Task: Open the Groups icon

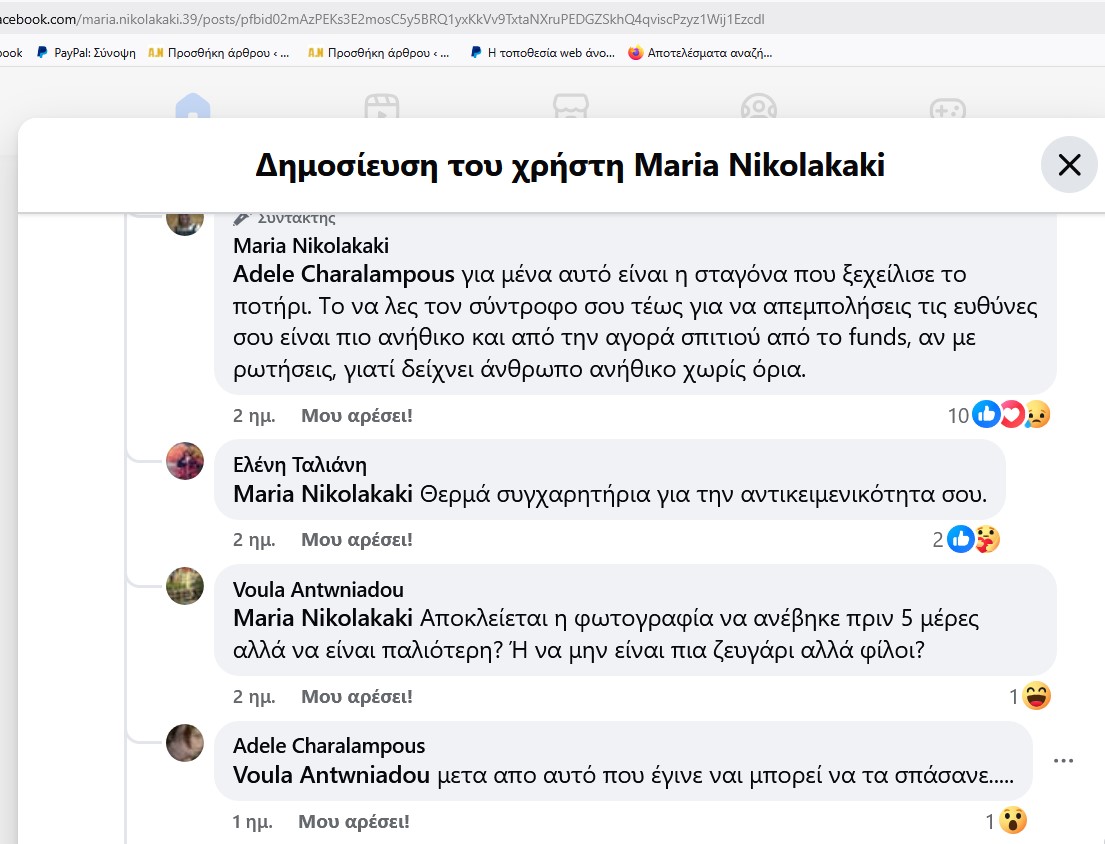Action: click(x=759, y=106)
